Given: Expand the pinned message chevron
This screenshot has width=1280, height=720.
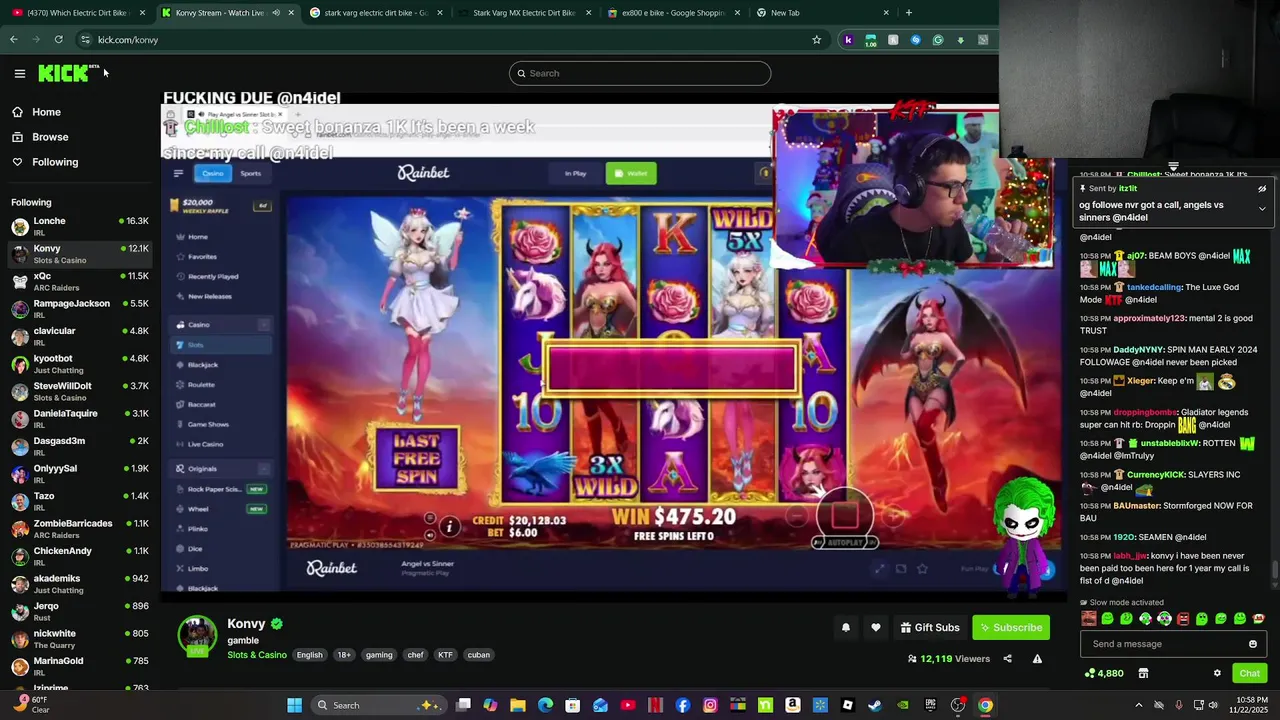Looking at the screenshot, I should (x=1262, y=209).
